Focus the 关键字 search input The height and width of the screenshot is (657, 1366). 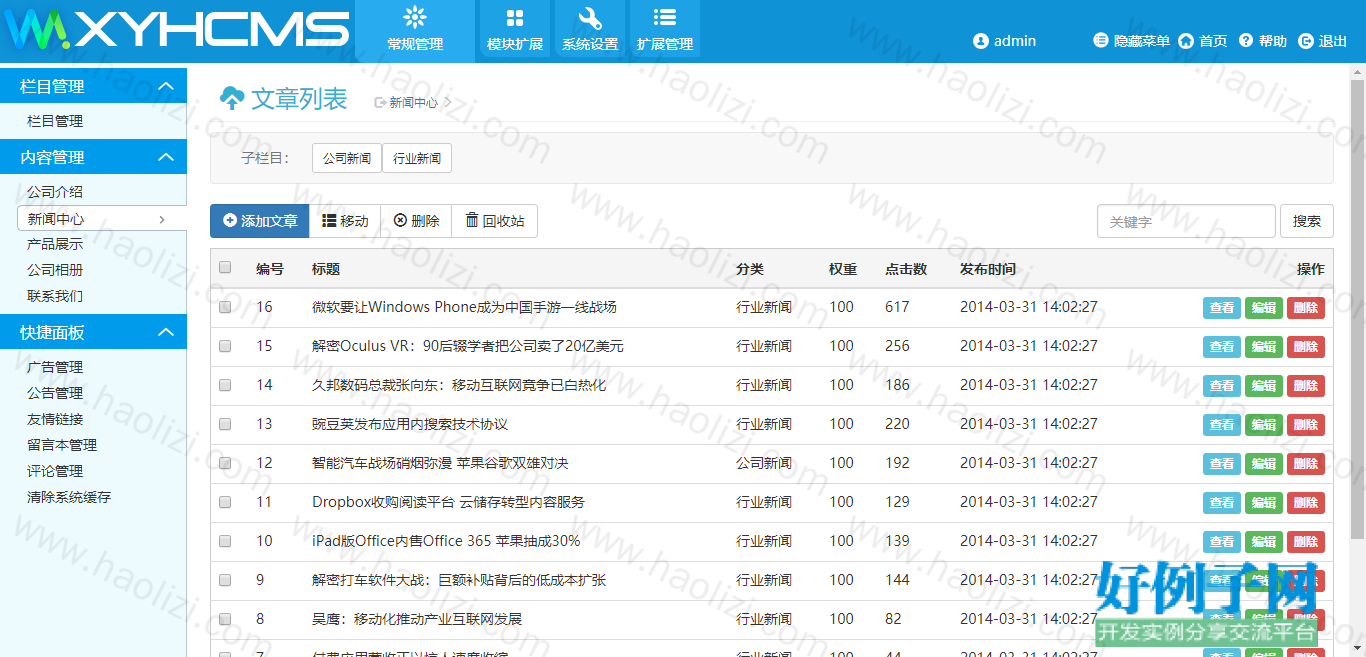pos(1186,221)
